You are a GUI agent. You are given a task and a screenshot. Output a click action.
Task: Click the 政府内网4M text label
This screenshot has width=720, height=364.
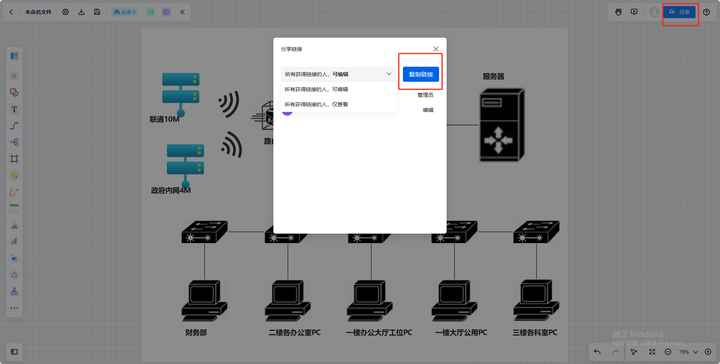click(171, 190)
